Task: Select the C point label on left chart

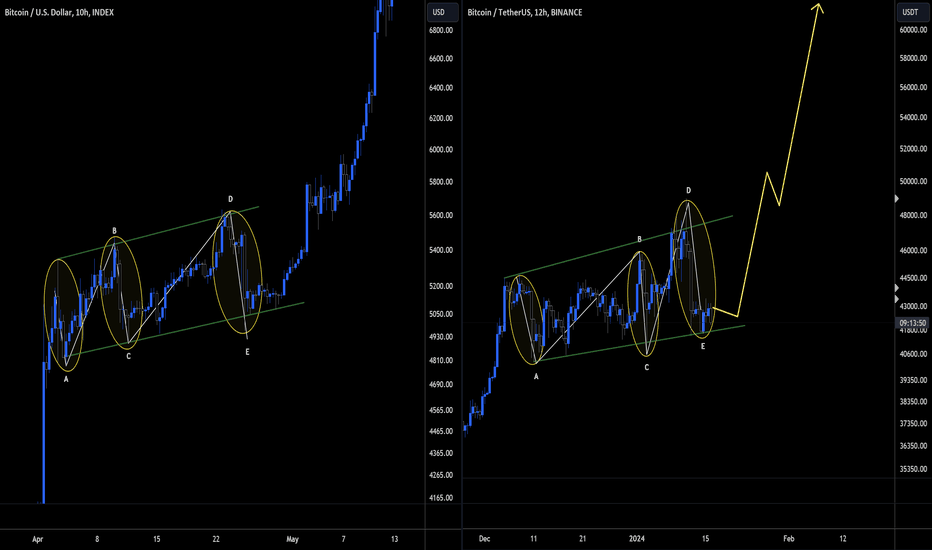Action: (x=128, y=357)
